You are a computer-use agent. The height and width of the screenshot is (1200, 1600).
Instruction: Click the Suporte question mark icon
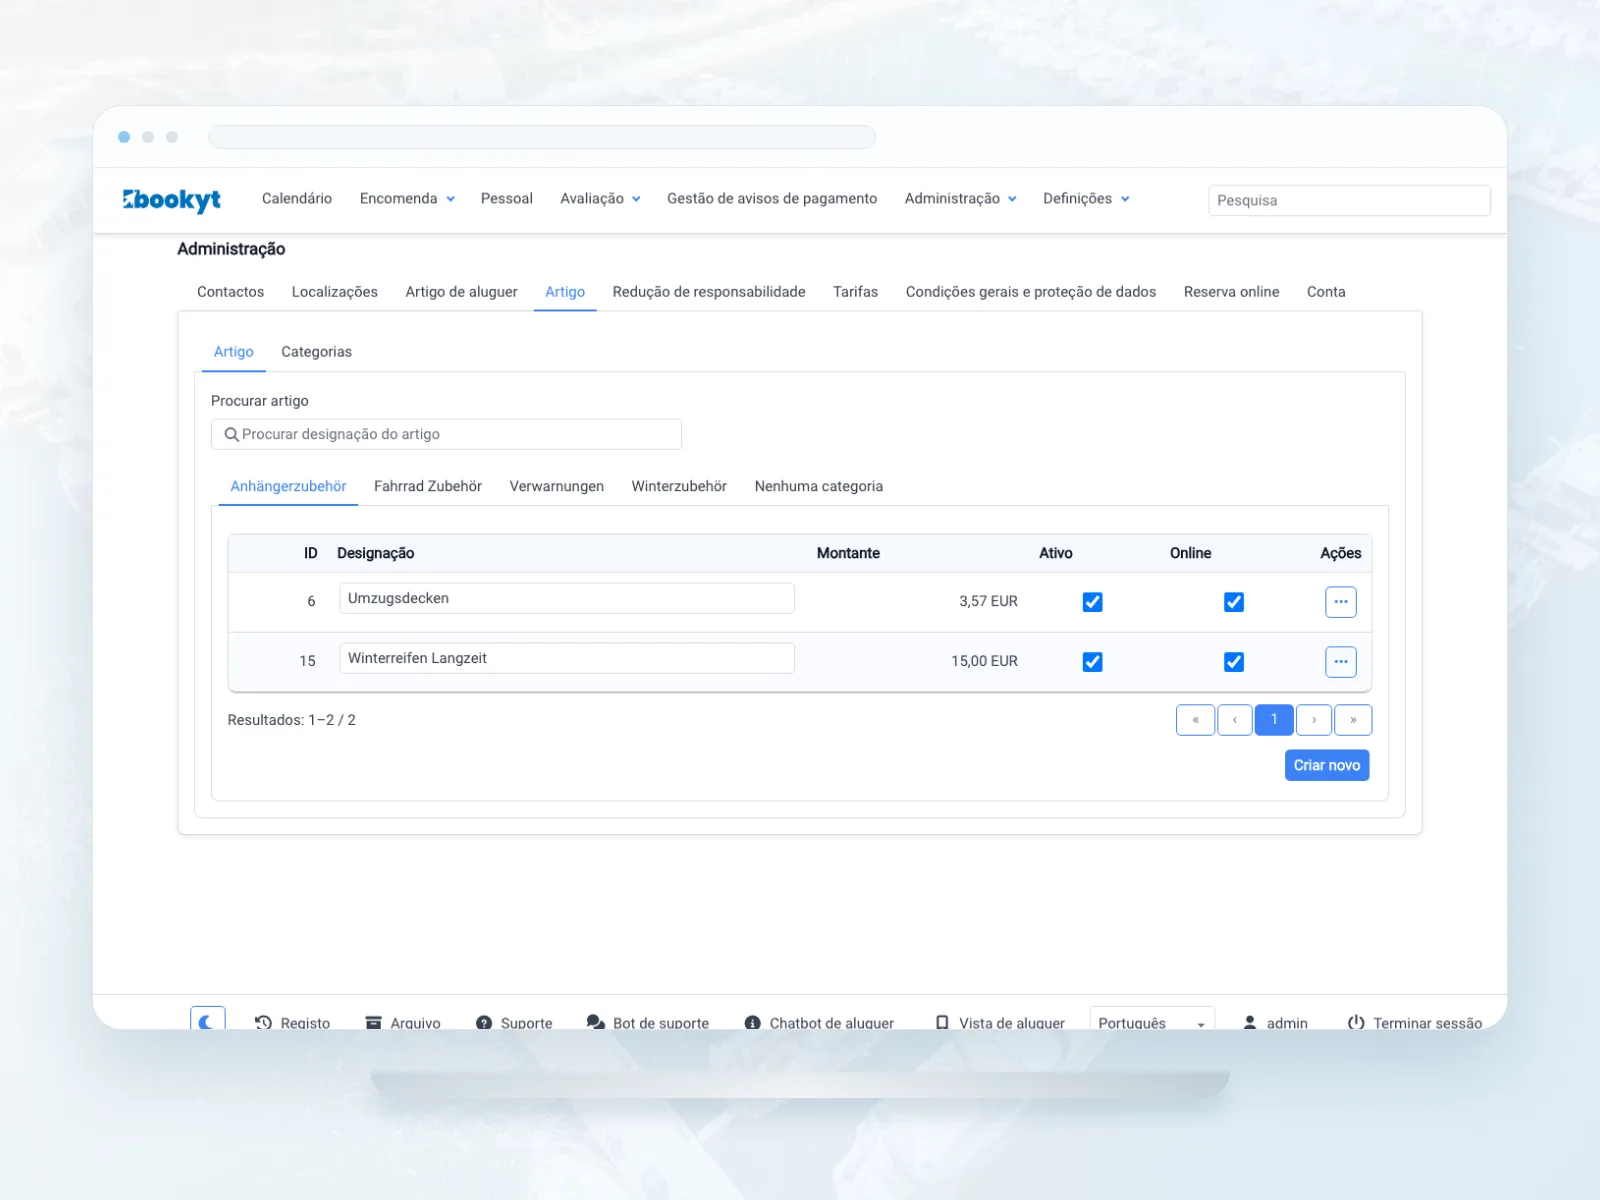point(484,1022)
